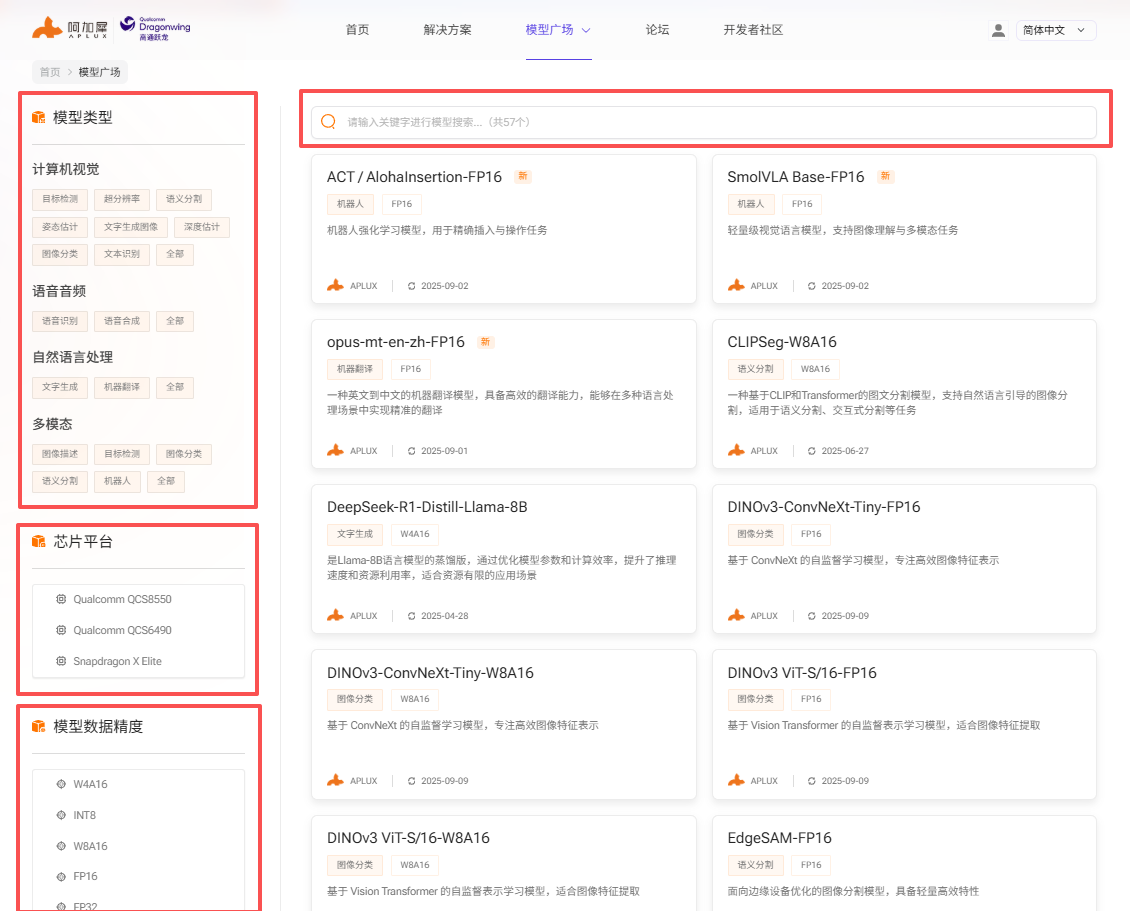The height and width of the screenshot is (911, 1130).
Task: Open the 简体中文 language dropdown
Action: pos(1056,30)
